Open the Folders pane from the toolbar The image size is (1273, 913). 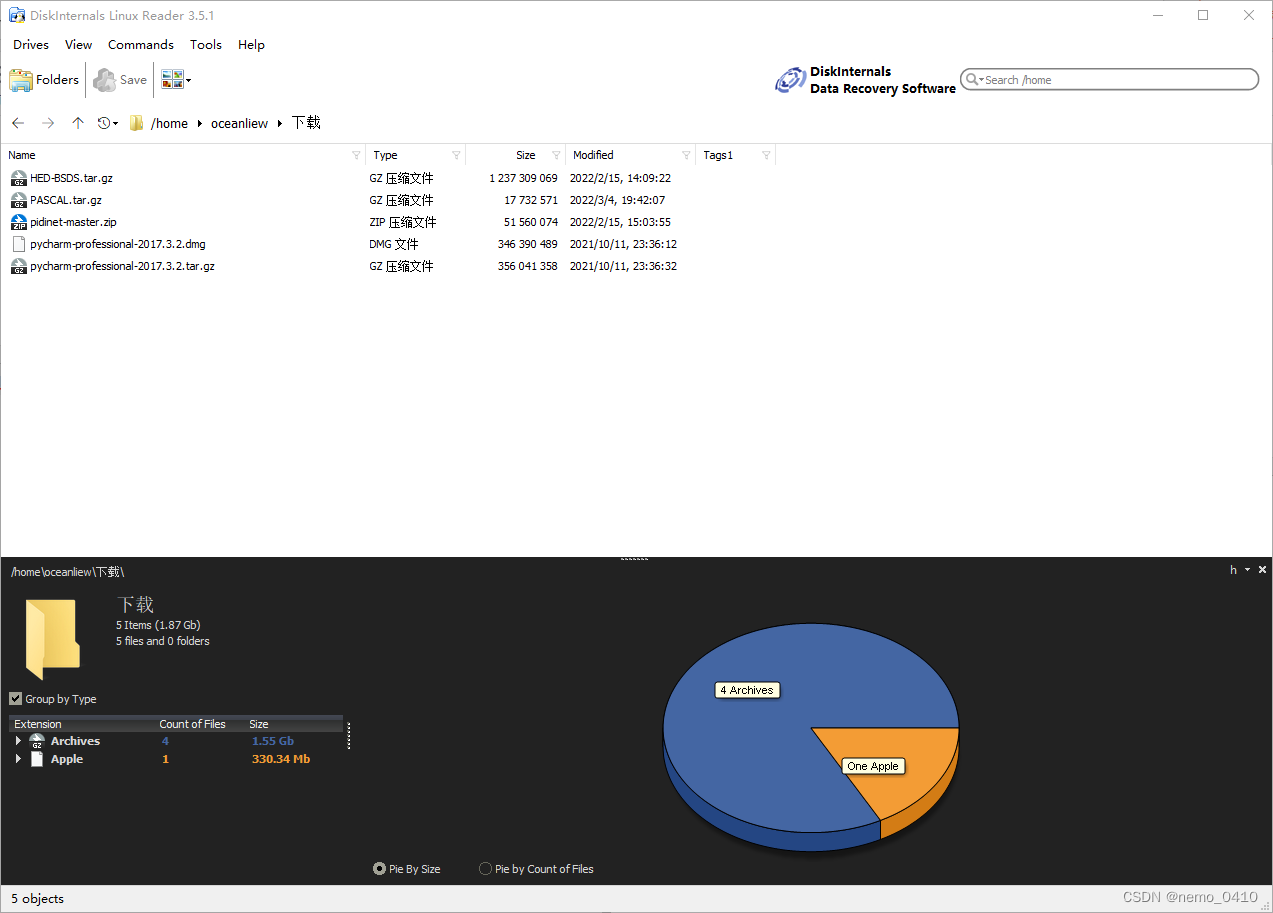44,80
